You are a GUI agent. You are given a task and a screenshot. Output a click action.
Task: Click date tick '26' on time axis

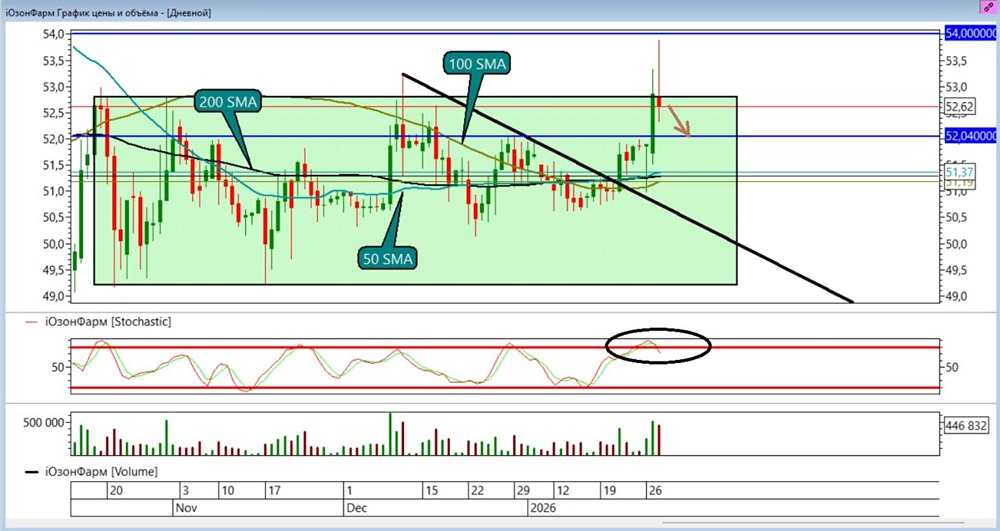coord(655,491)
